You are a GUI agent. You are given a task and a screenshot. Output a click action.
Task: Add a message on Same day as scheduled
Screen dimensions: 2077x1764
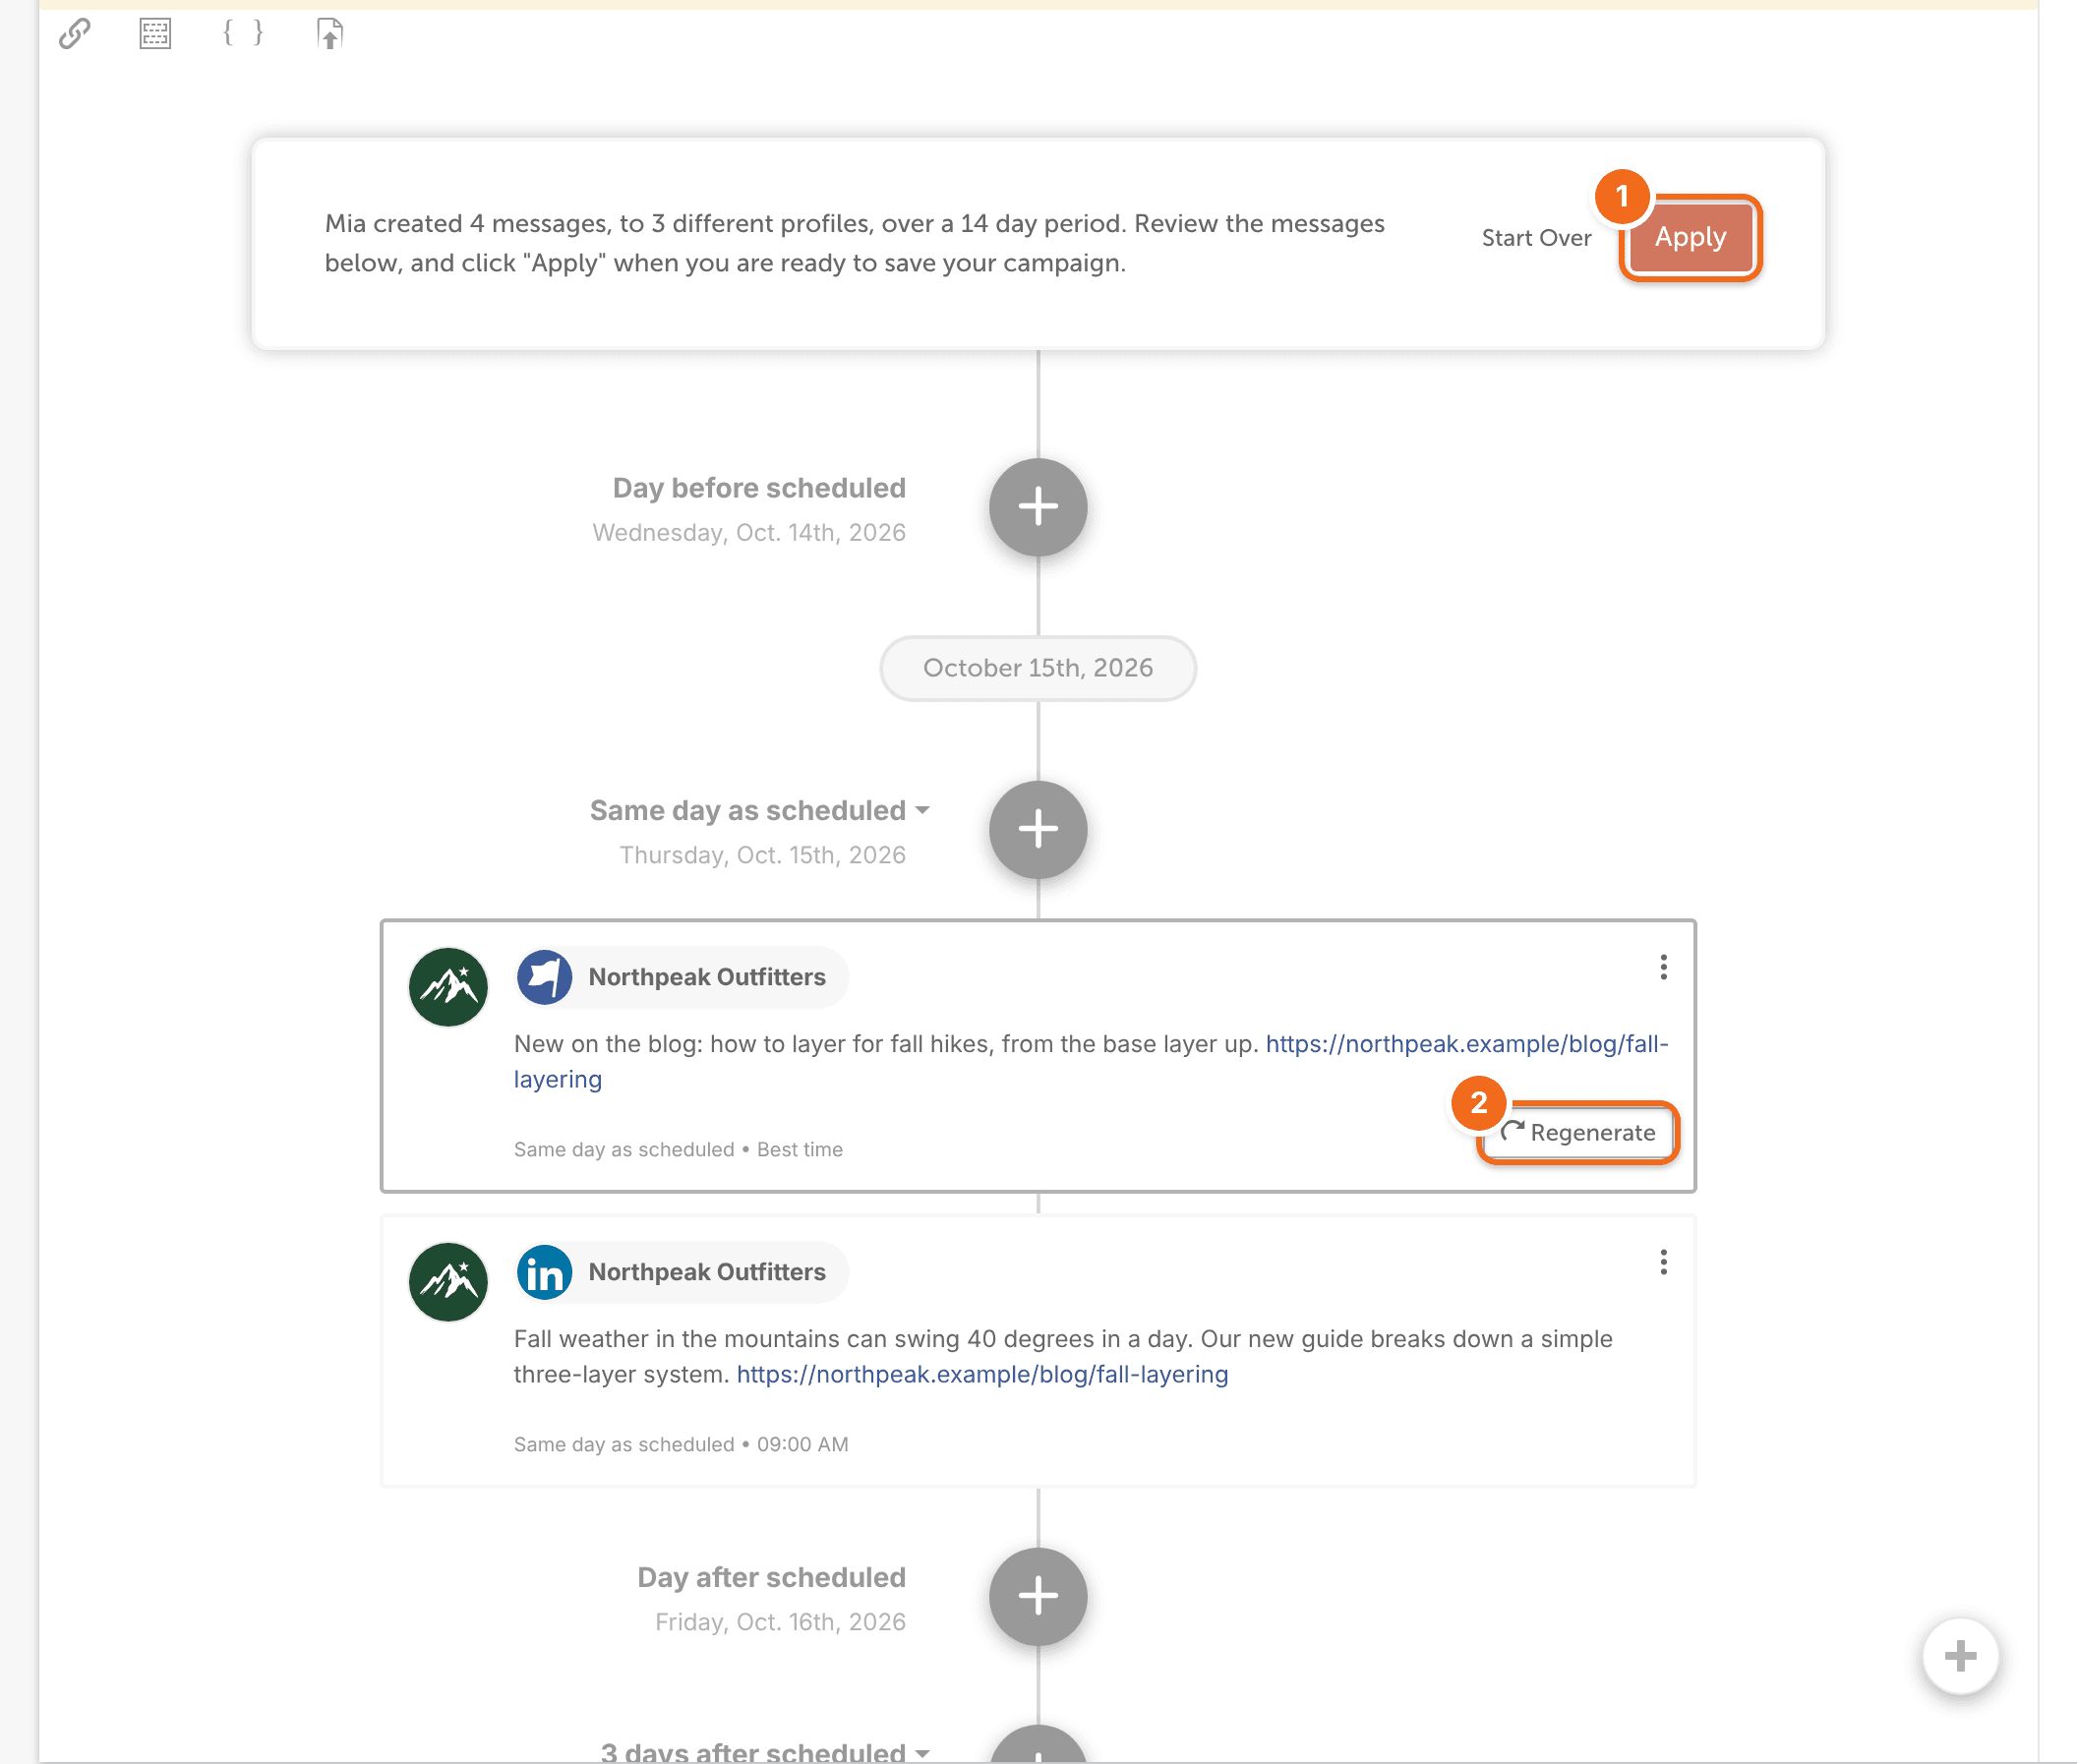click(1038, 829)
